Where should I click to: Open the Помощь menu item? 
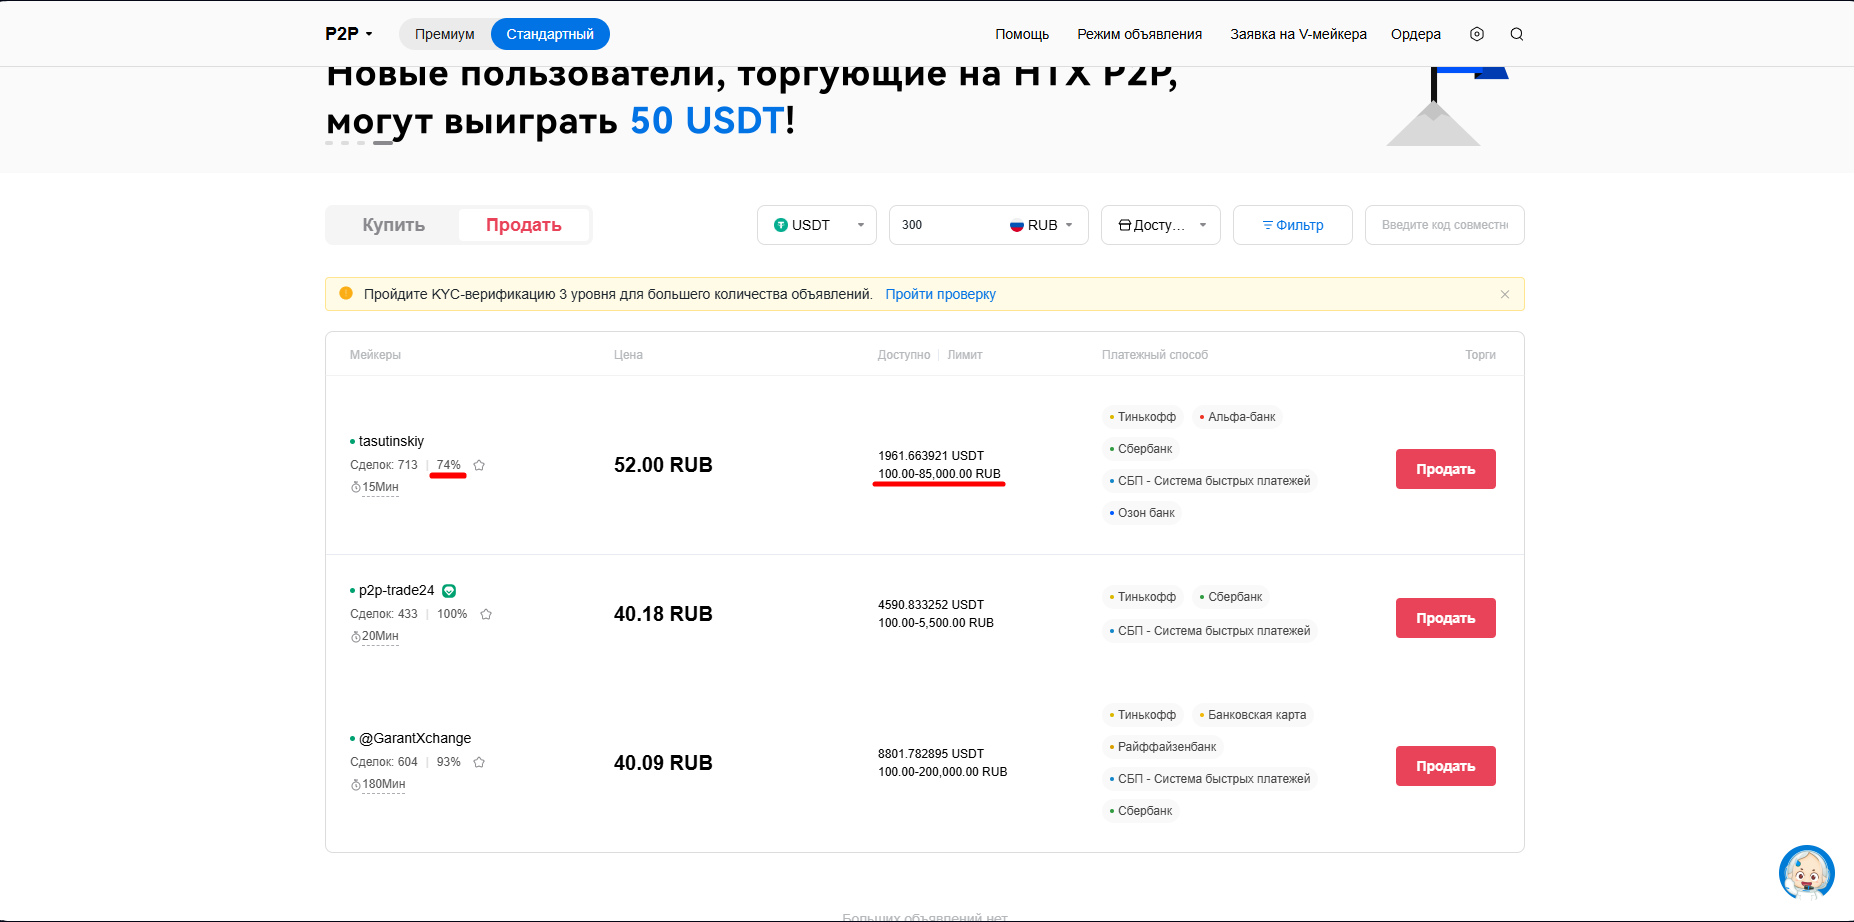(1022, 34)
